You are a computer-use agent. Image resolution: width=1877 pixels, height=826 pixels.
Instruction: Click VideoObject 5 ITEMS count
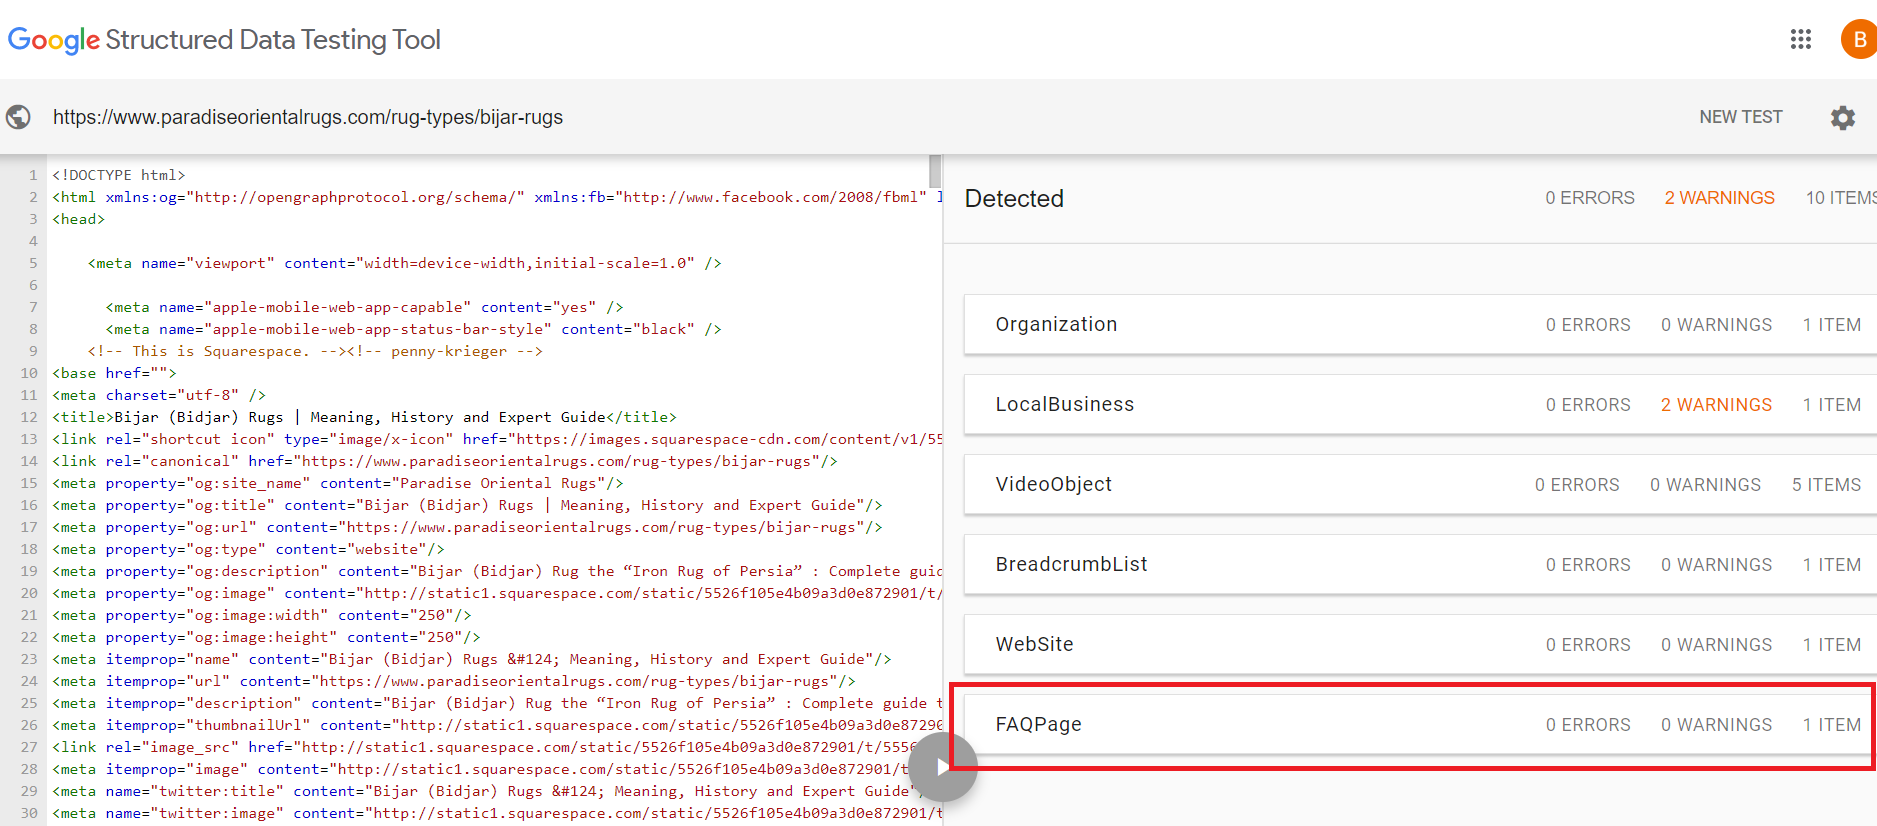coord(1826,485)
